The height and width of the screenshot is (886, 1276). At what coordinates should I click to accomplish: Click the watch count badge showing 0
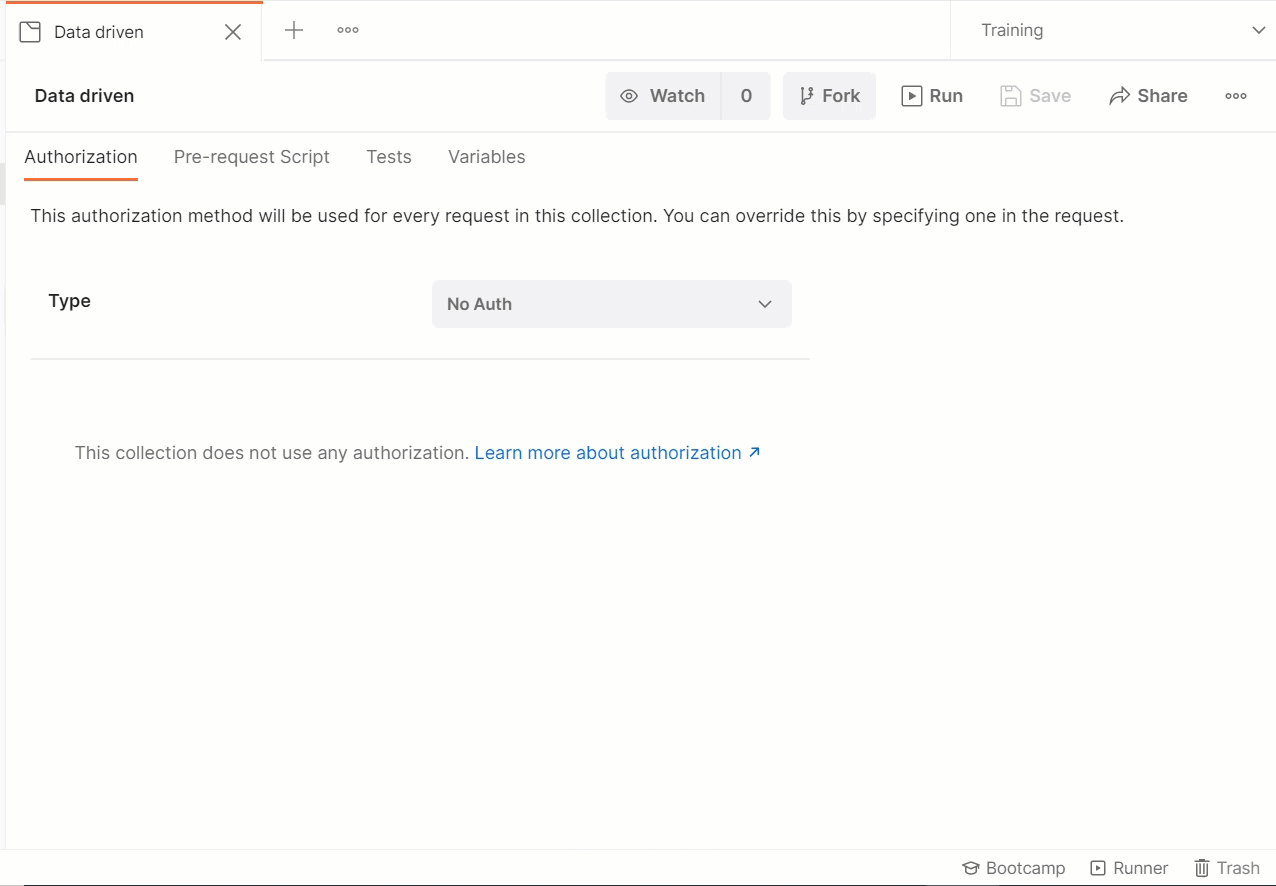(746, 96)
